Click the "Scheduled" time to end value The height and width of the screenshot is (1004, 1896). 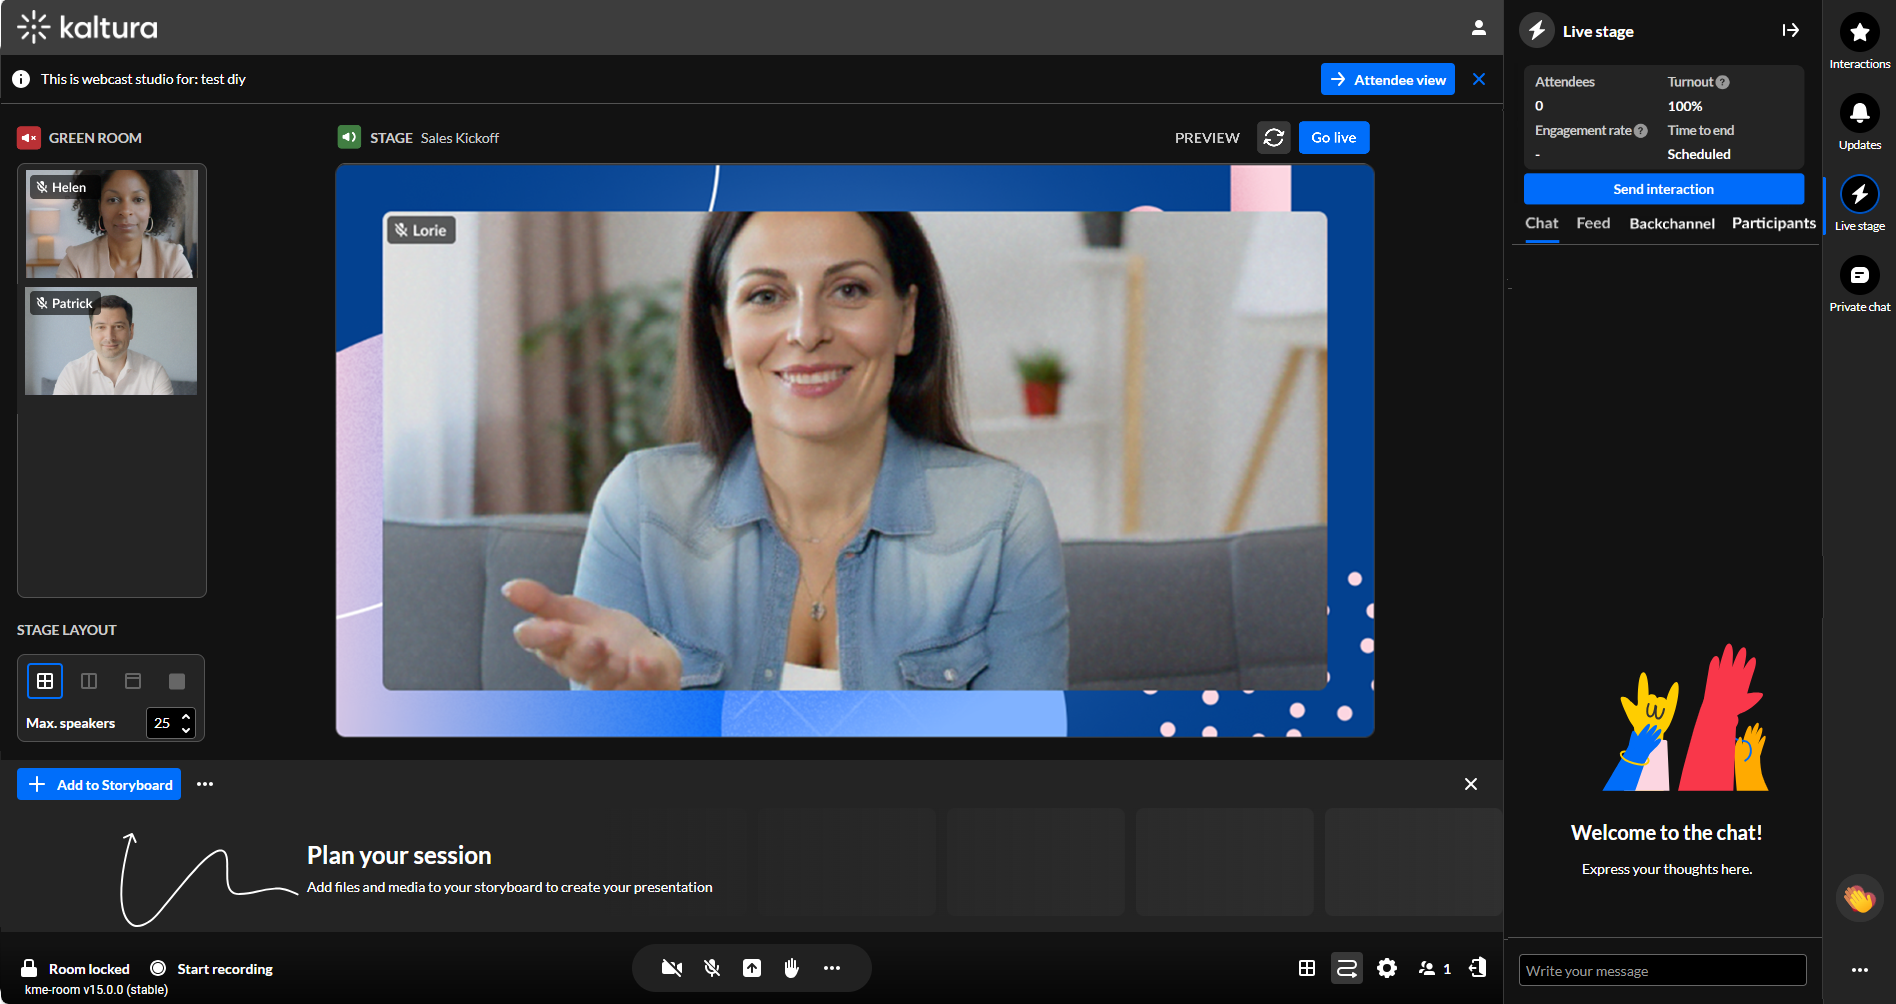coord(1699,154)
